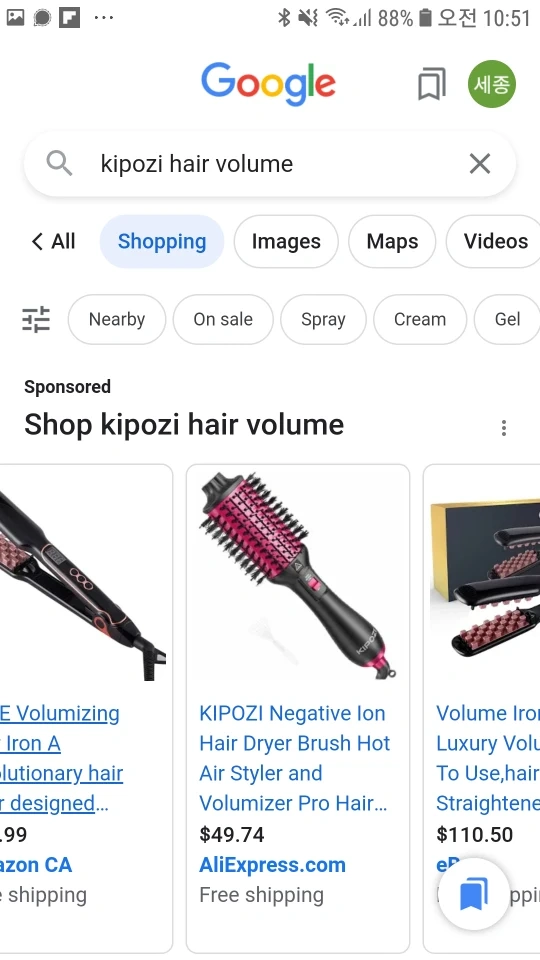Go back to All results
Screen dimensions: 540x960
click(53, 241)
